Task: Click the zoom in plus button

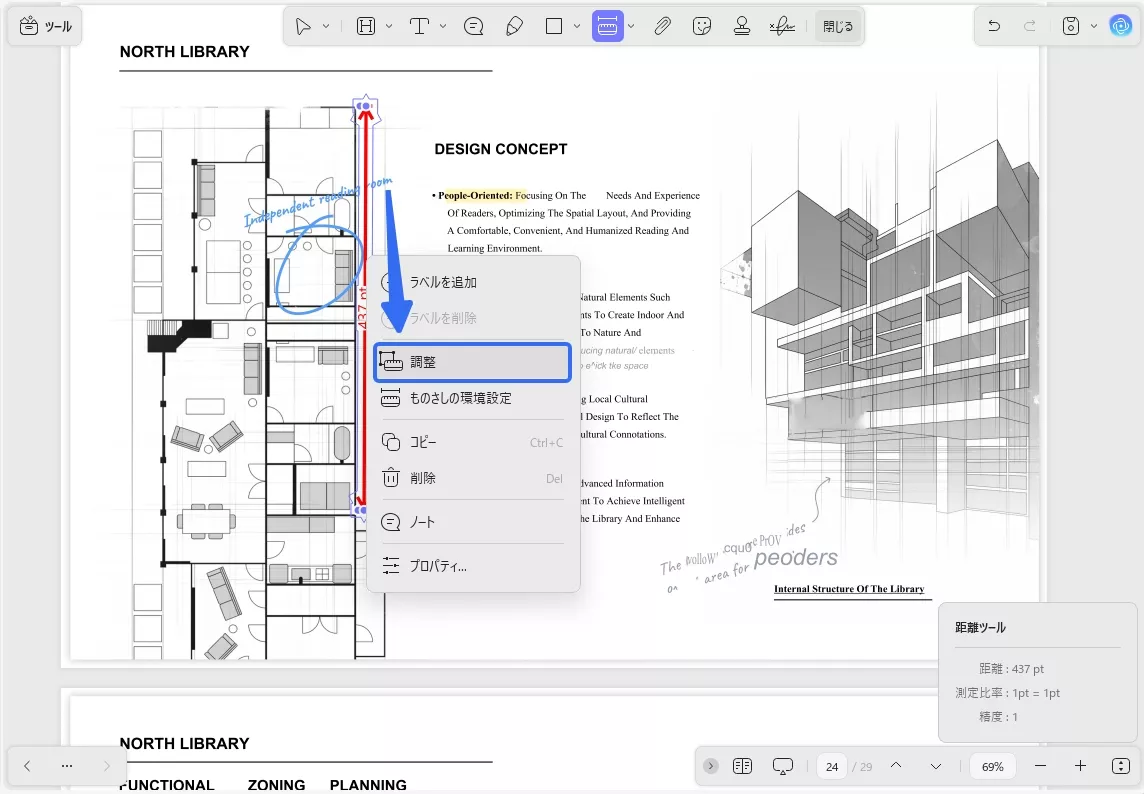Action: (1080, 766)
